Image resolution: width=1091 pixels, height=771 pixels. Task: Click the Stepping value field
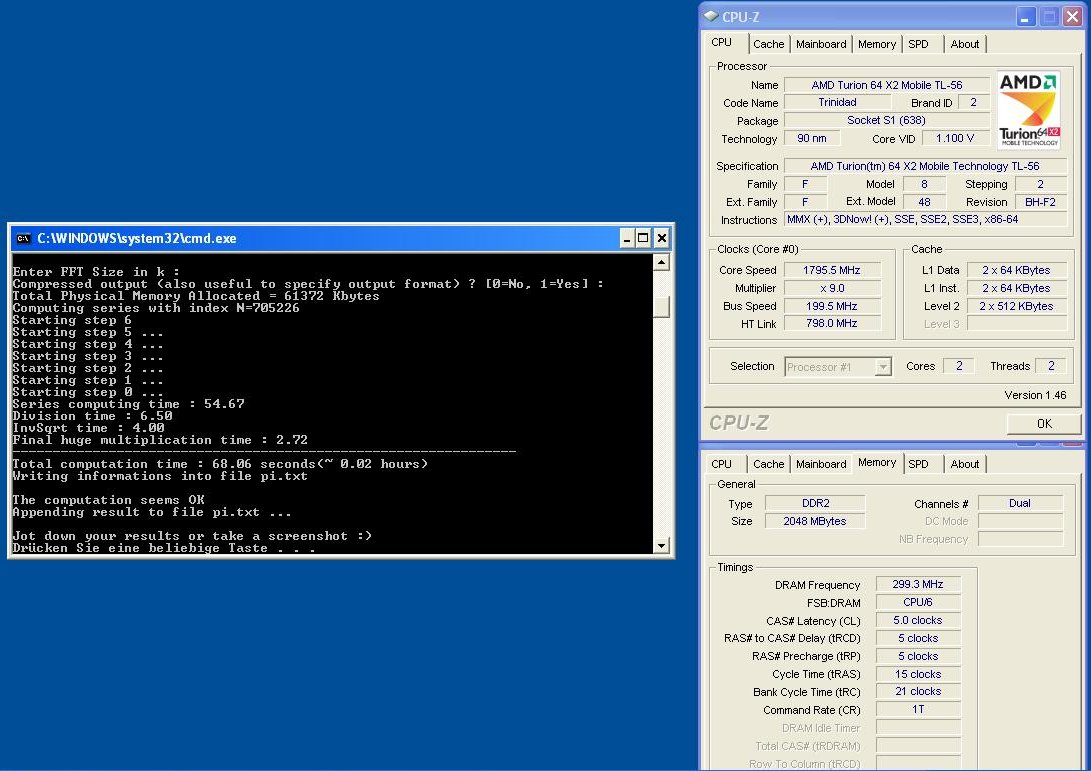coord(1040,184)
